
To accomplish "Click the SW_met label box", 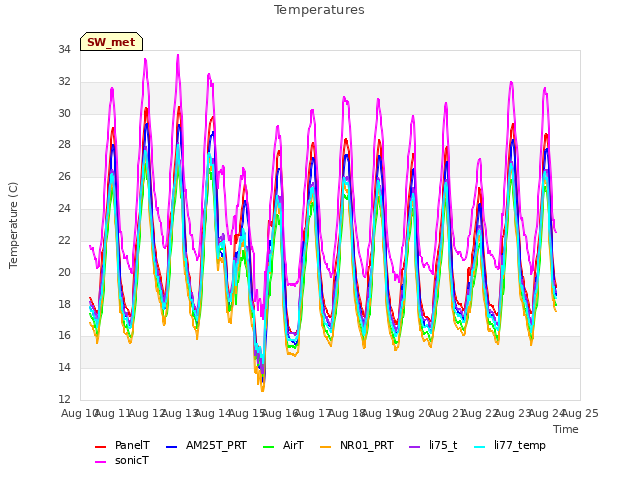I will [x=111, y=42].
